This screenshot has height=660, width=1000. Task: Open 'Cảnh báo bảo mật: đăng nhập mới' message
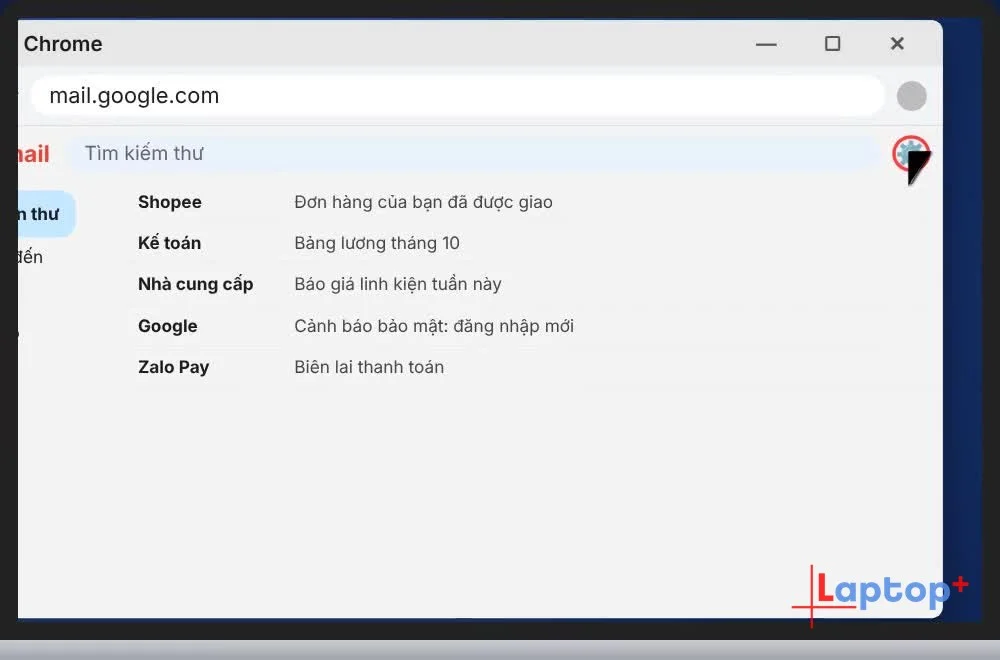coord(434,326)
